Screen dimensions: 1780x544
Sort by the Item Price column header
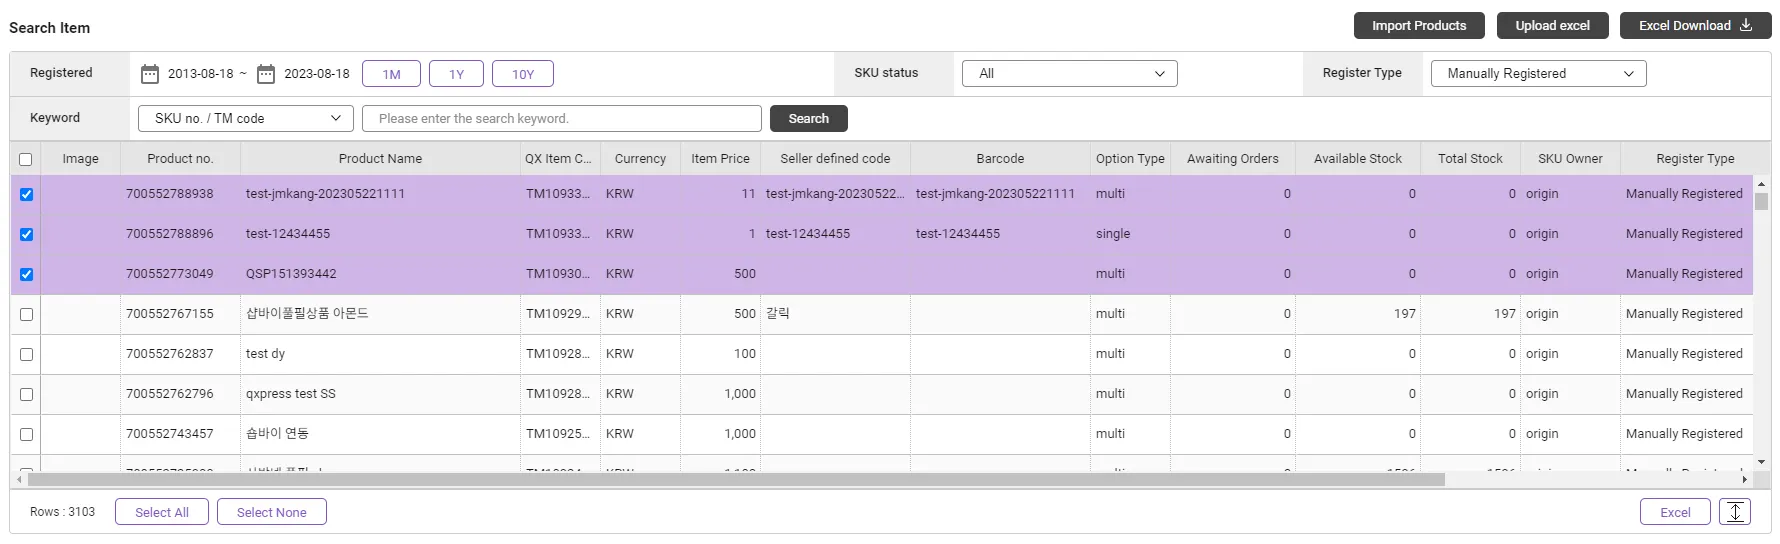pyautogui.click(x=720, y=159)
